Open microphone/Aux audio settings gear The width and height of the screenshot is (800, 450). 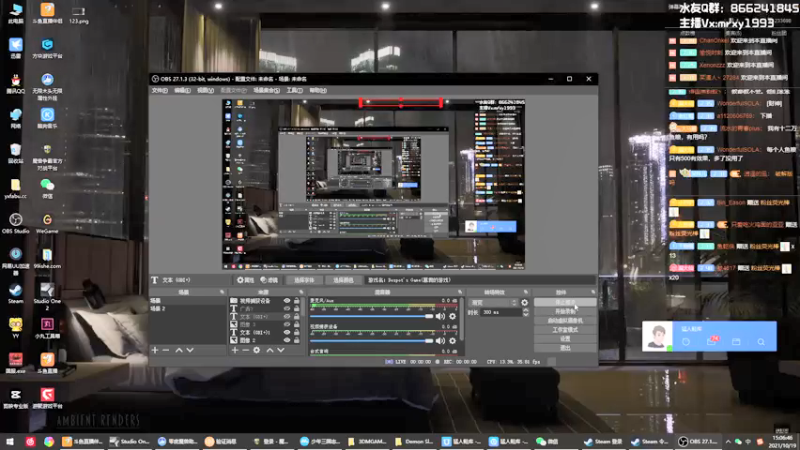[452, 316]
